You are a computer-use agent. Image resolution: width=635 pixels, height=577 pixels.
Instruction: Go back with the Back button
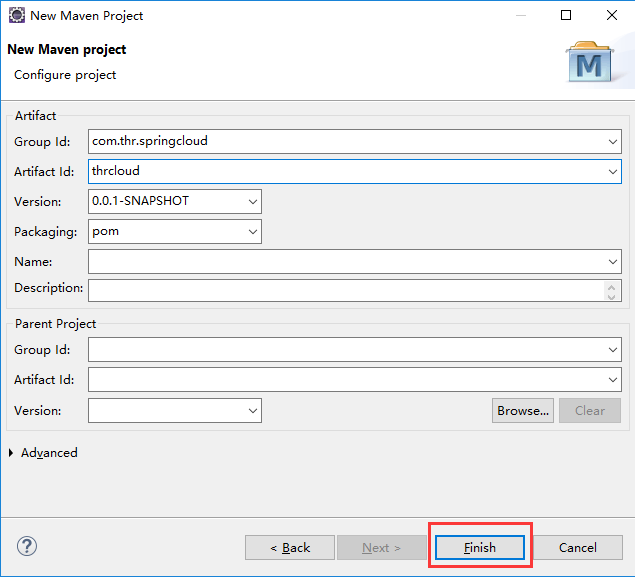click(290, 547)
